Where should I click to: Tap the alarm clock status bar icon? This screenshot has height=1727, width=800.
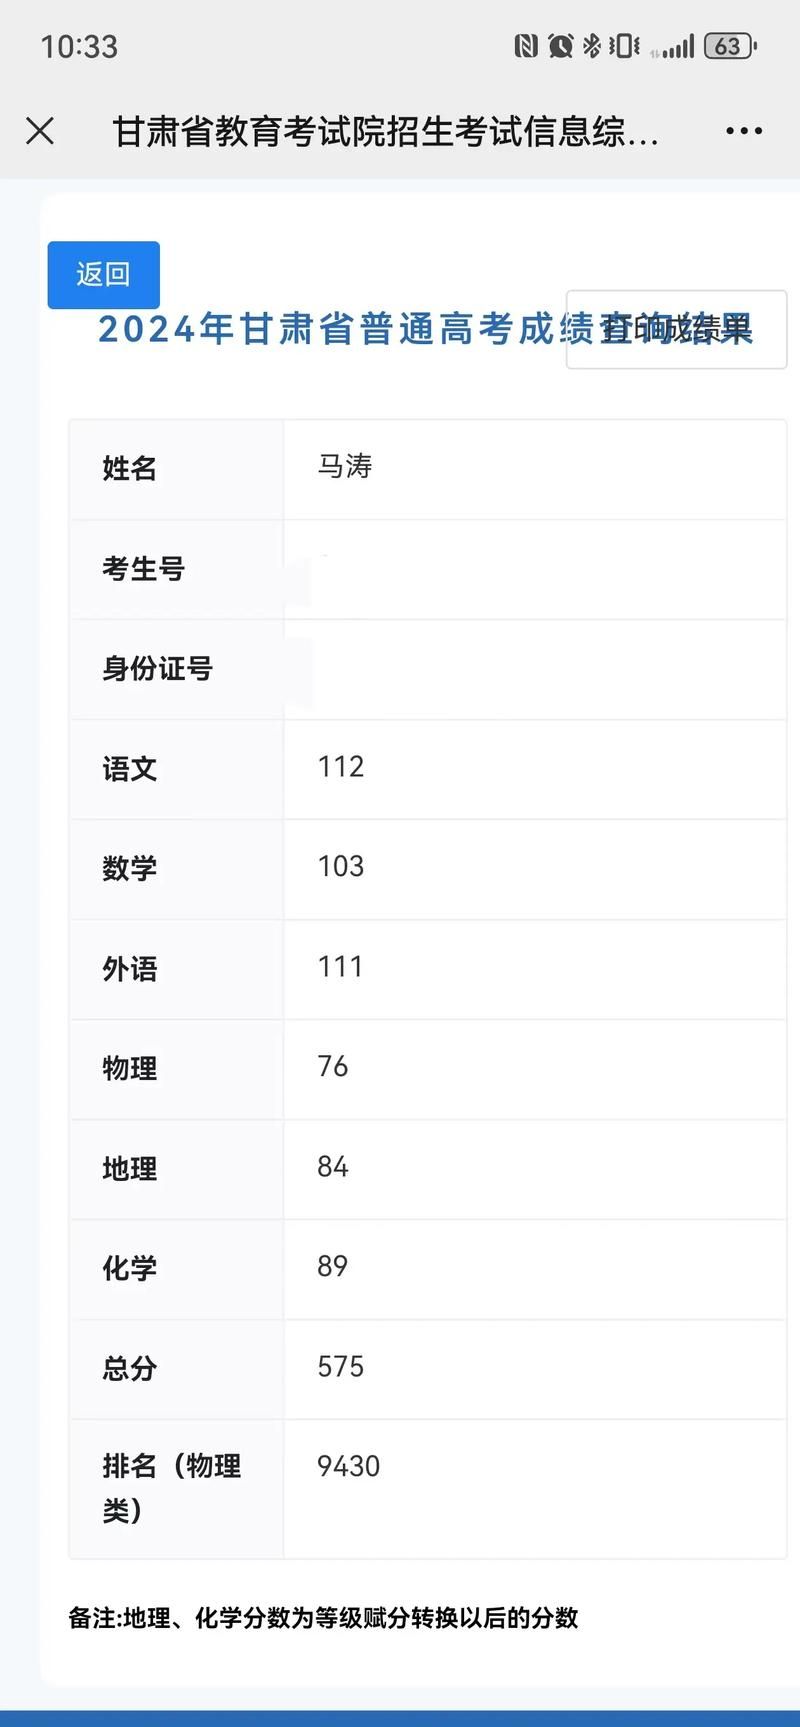(x=560, y=45)
